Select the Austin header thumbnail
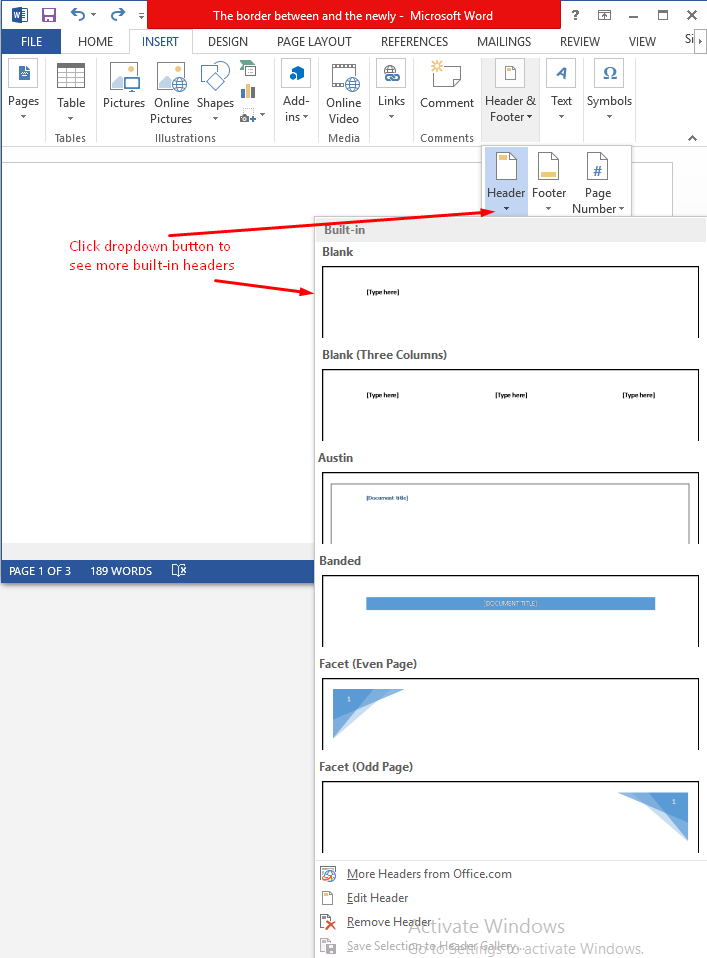Viewport: 707px width, 958px height. pos(510,508)
